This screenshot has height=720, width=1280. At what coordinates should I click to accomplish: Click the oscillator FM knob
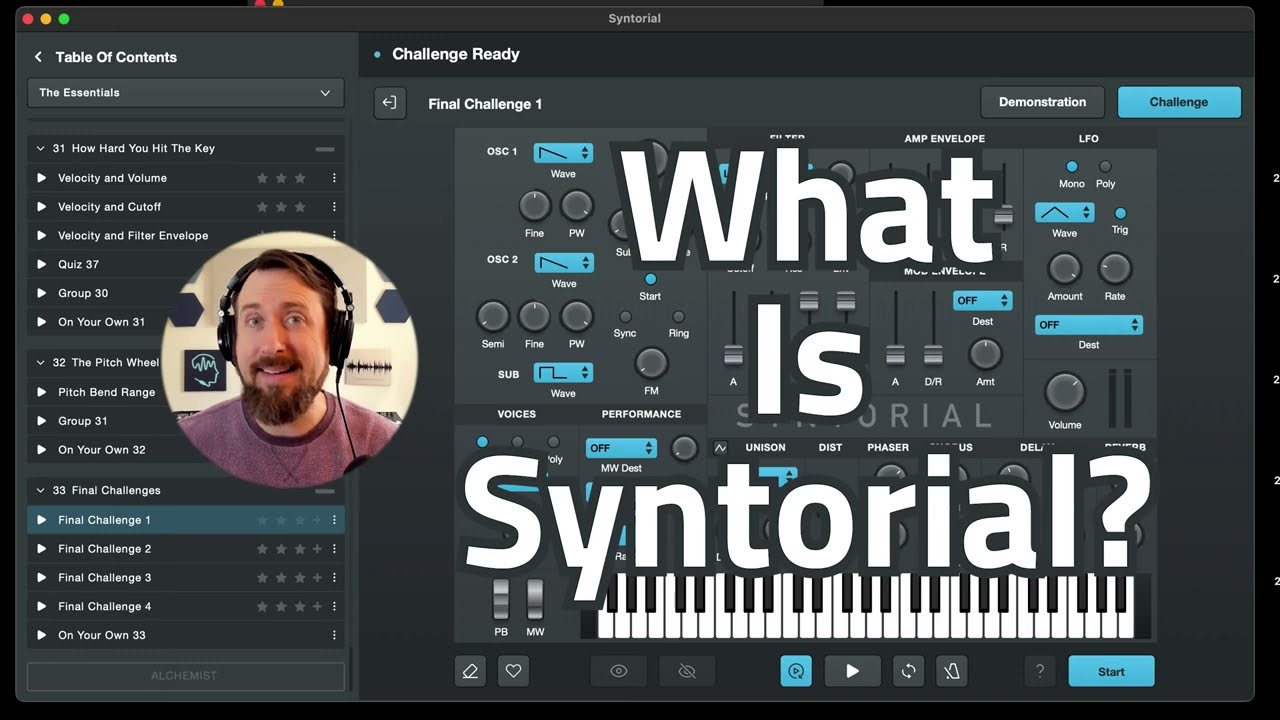pyautogui.click(x=651, y=363)
